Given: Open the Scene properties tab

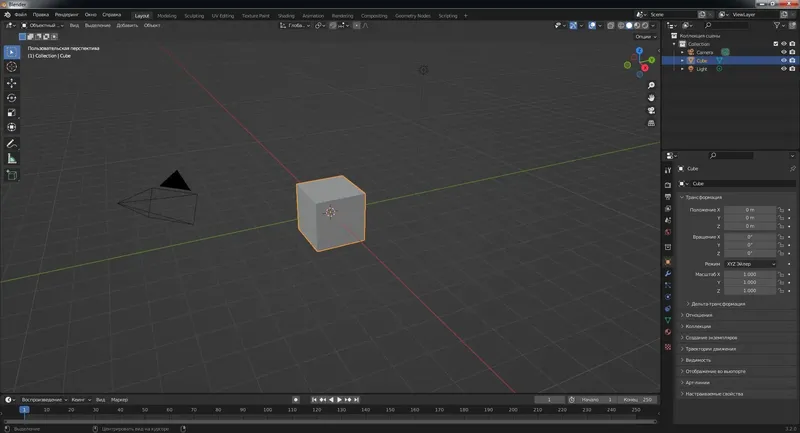Looking at the screenshot, I should (668, 220).
